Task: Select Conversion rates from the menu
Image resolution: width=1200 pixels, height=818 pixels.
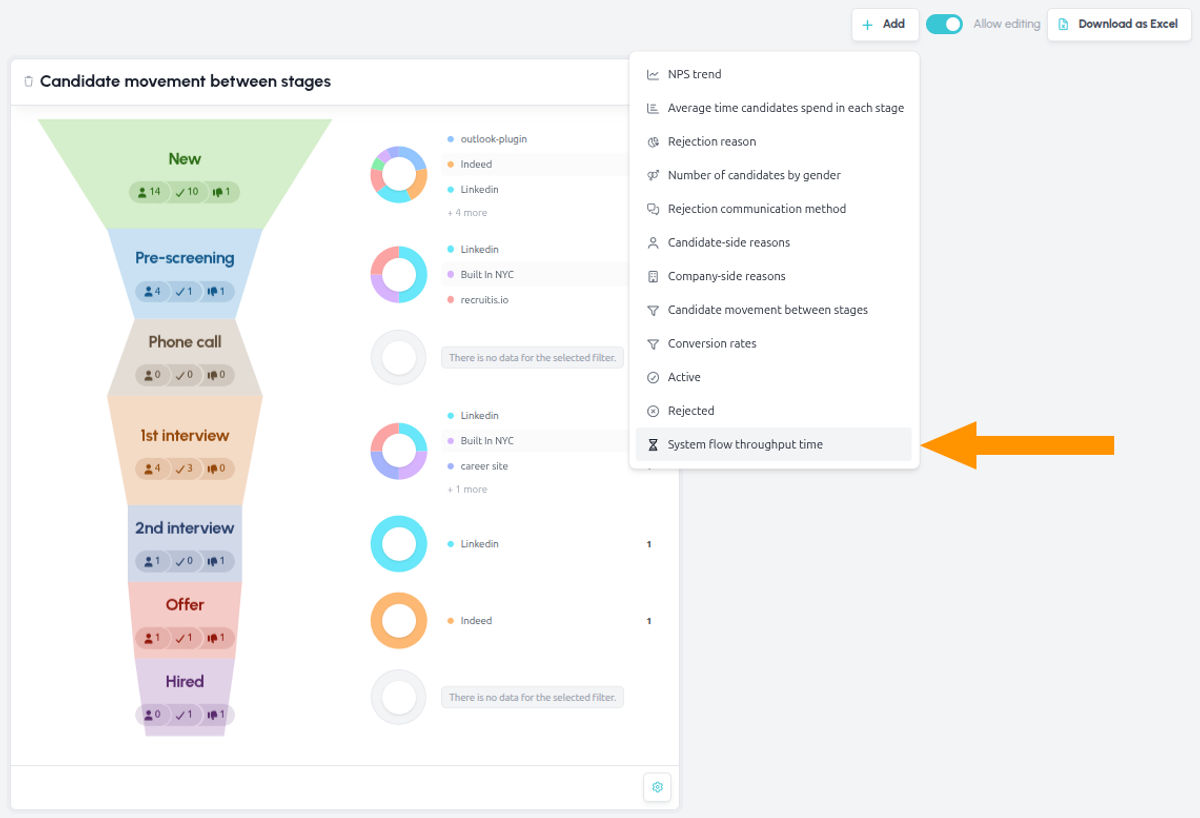Action: coord(774,344)
